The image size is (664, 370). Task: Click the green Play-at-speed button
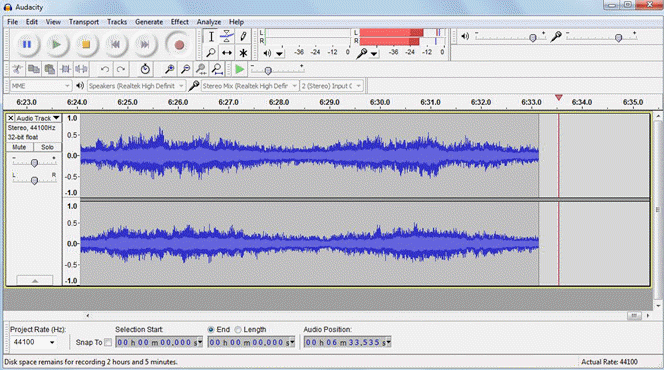click(x=239, y=69)
